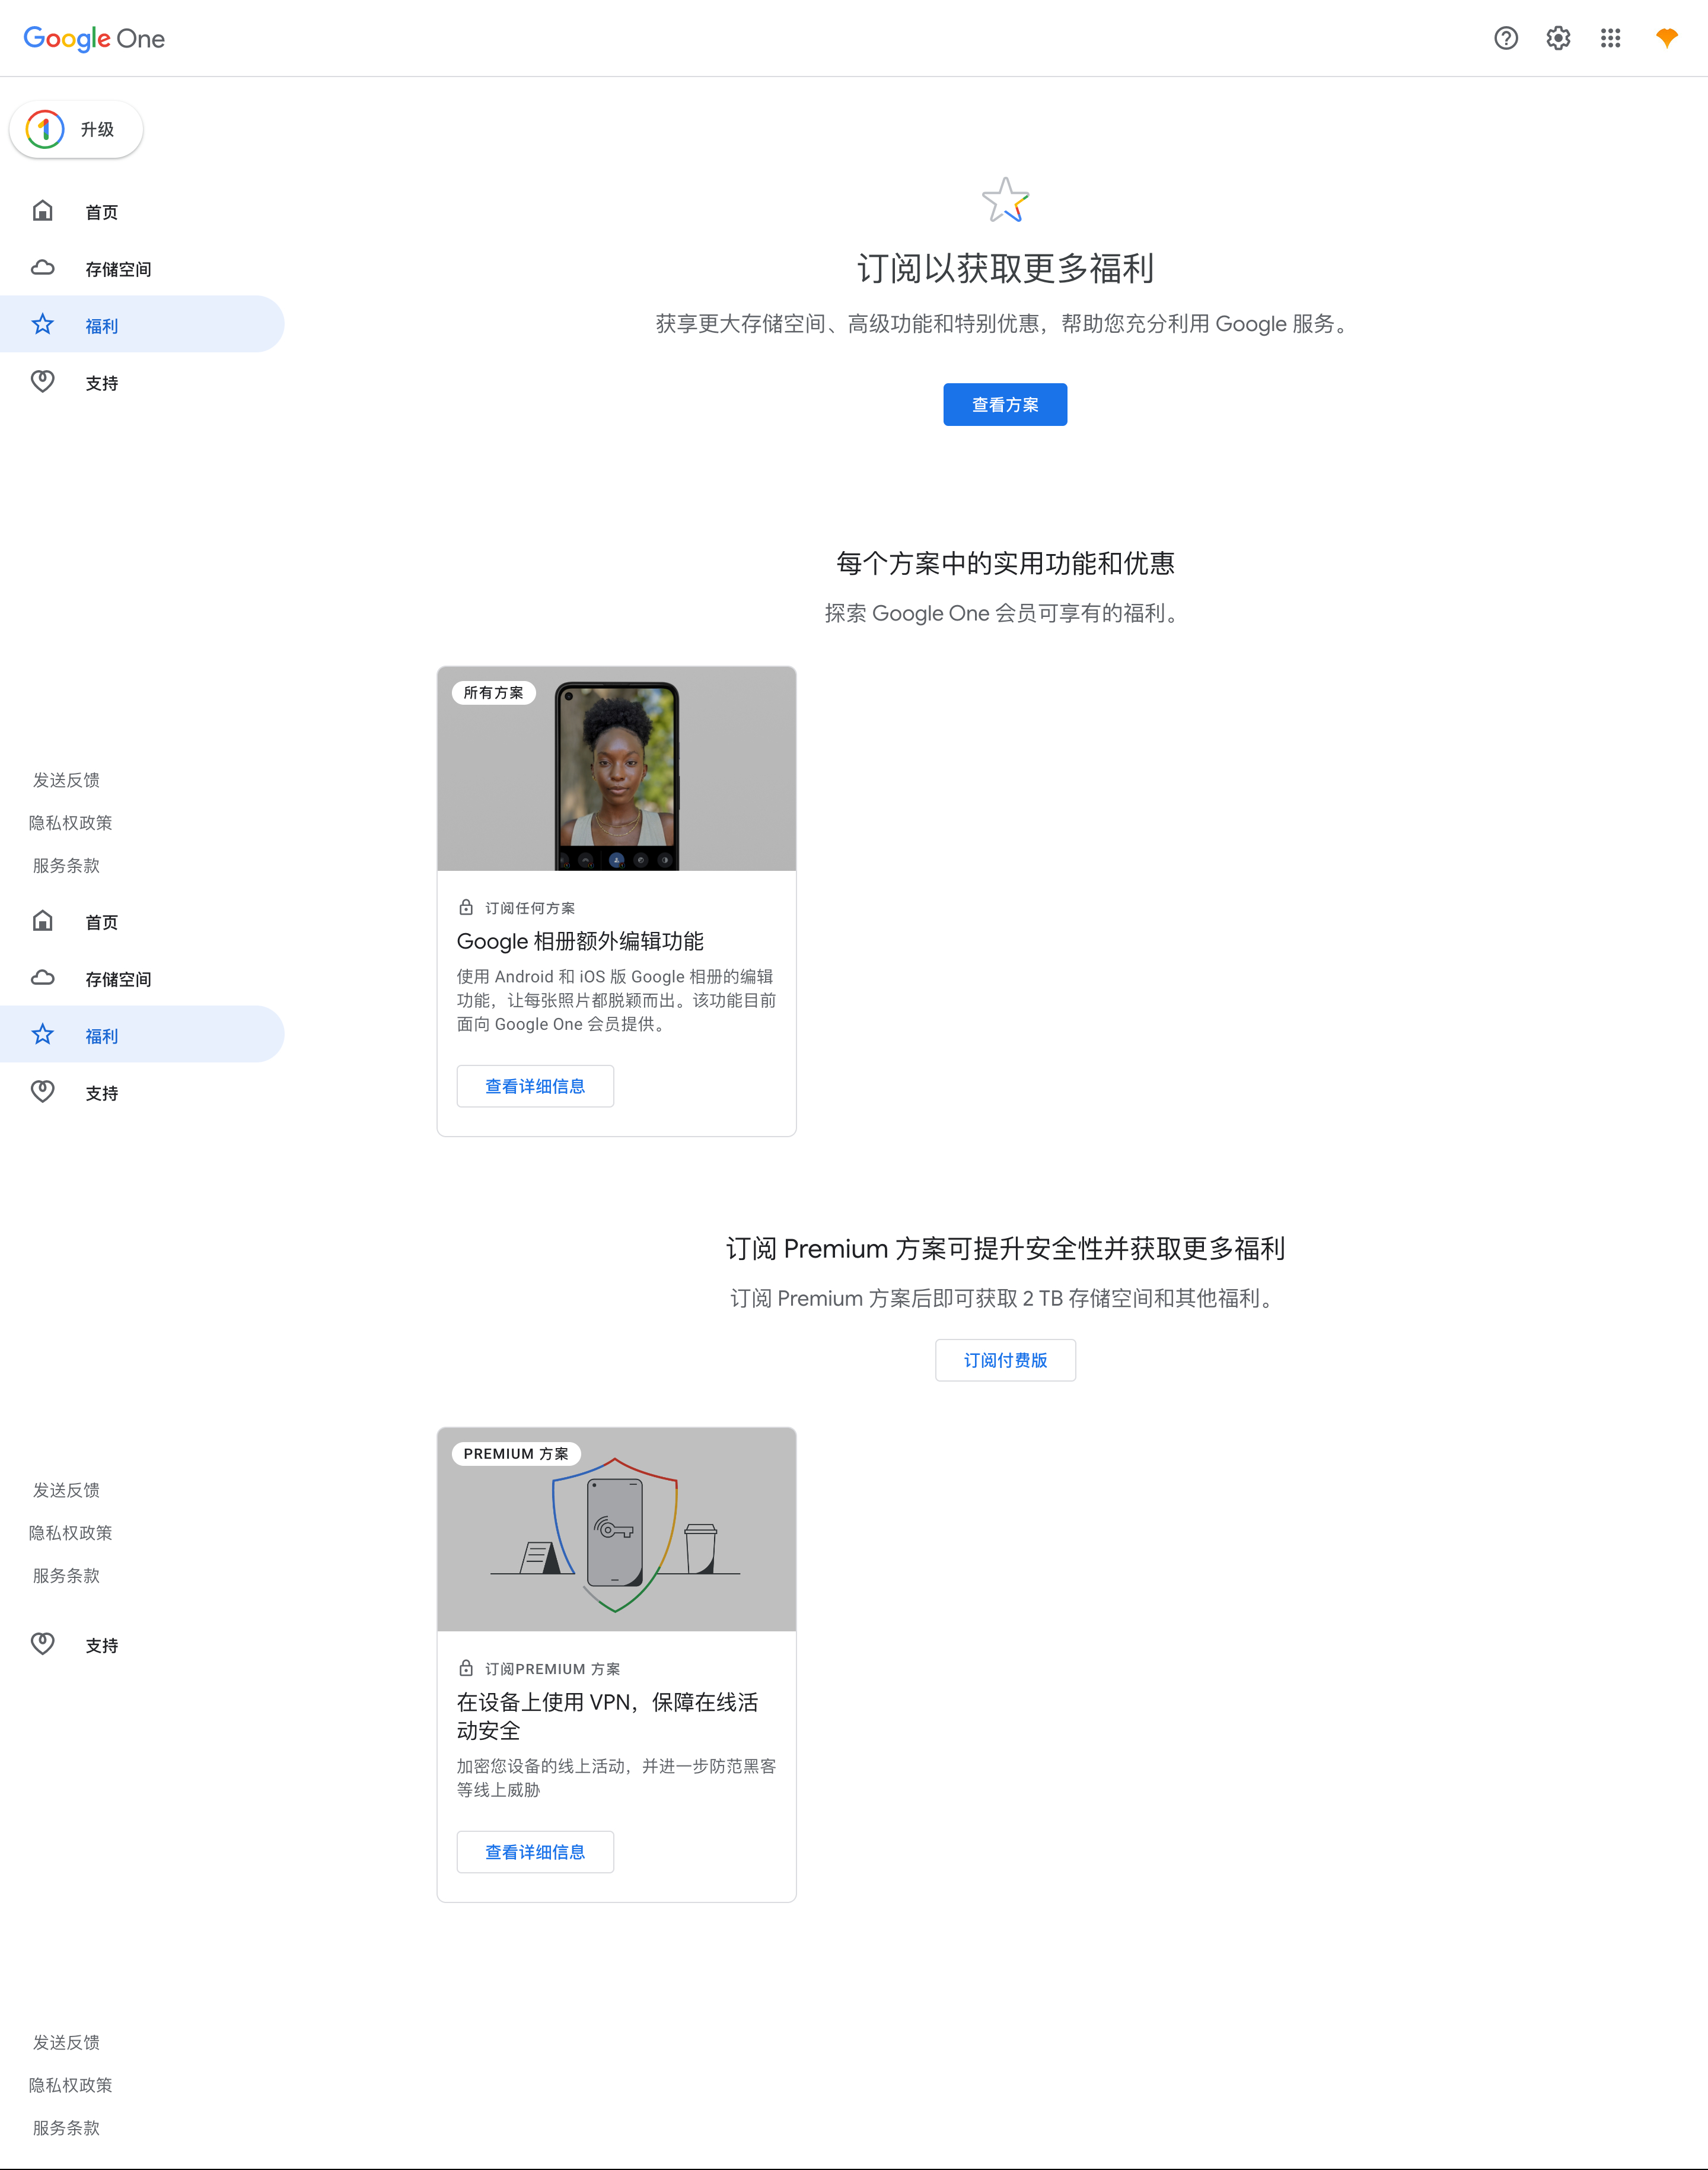The image size is (1708, 2170).
Task: Click the 升级 upgrade button
Action: pyautogui.click(x=76, y=129)
